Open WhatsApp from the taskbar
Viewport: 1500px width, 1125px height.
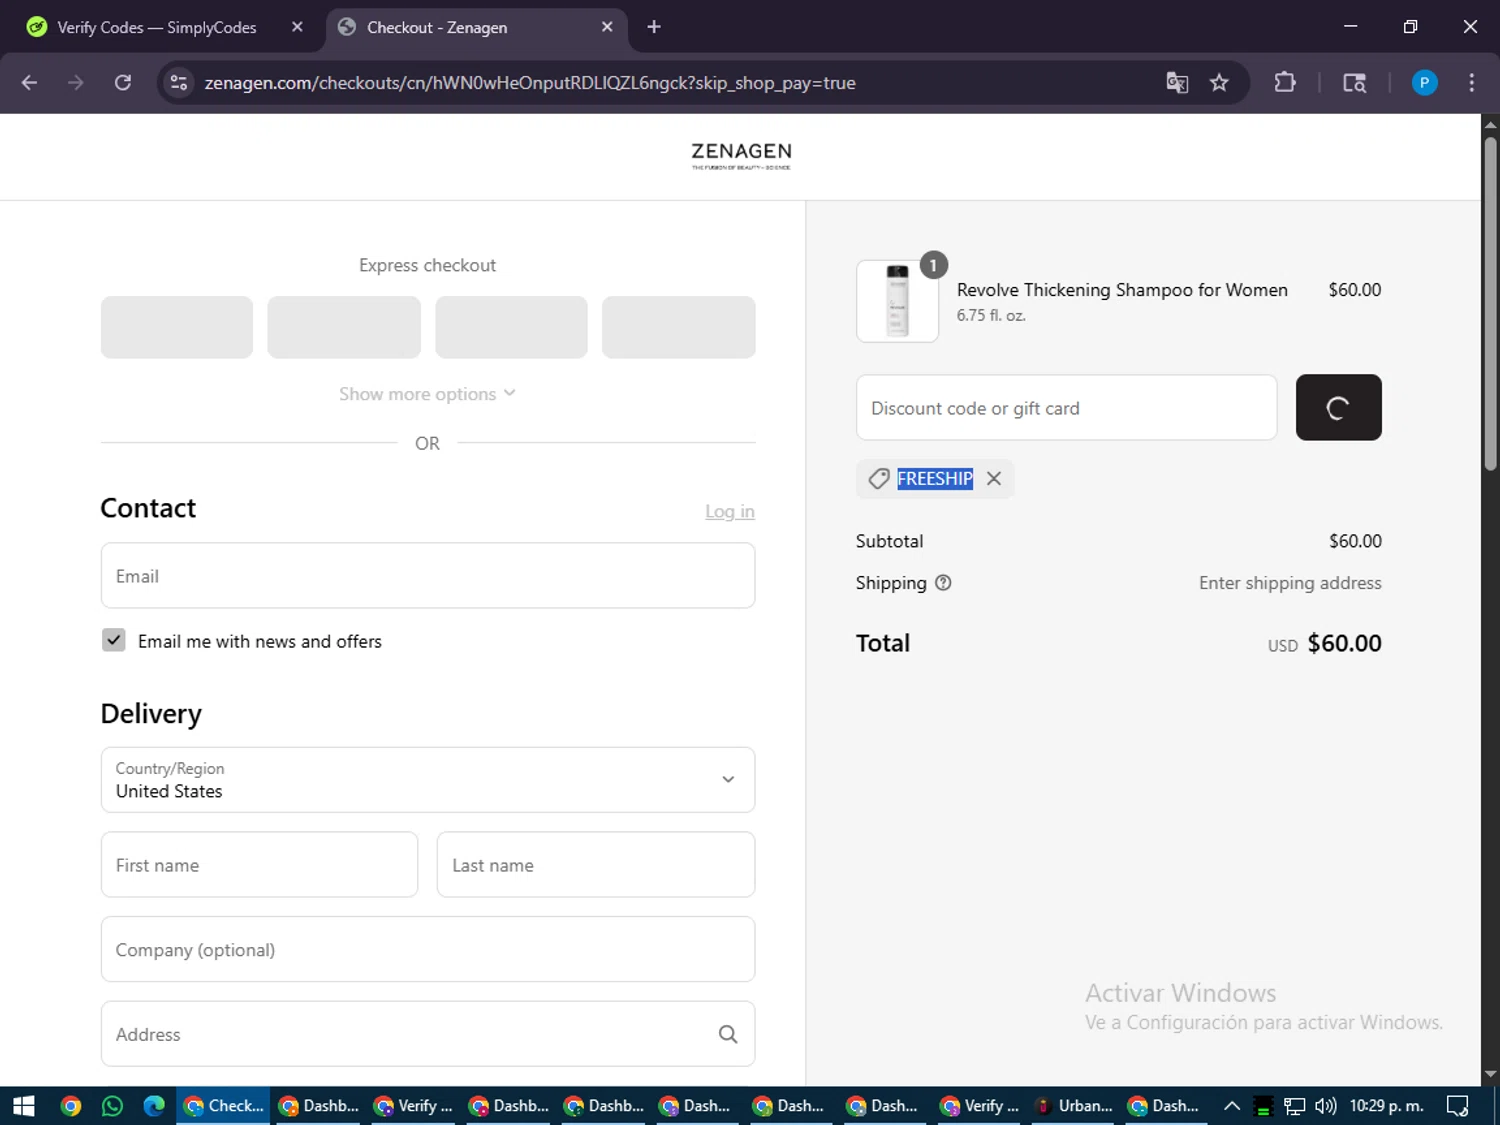point(112,1106)
